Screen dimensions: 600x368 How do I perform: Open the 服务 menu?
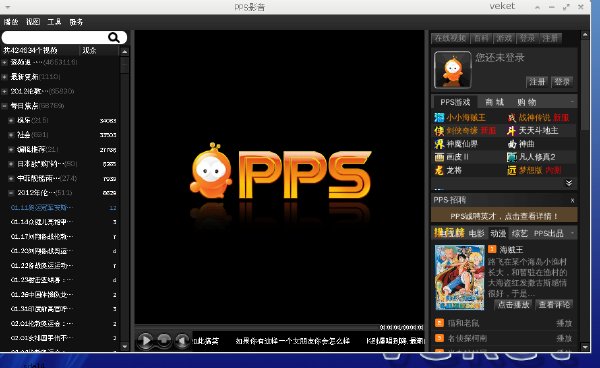tap(76, 22)
